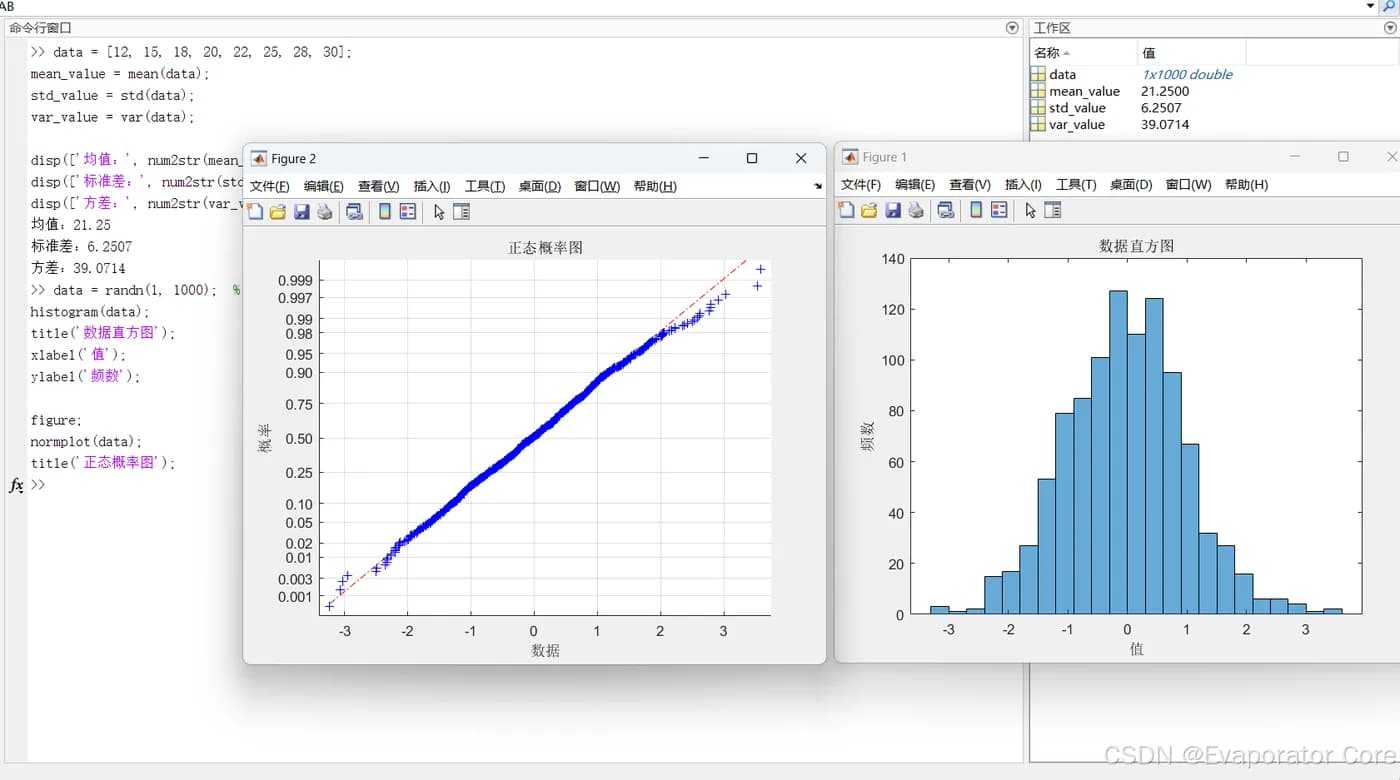Open 工具(T) menu in Figure 2
1400x780 pixels.
(x=485, y=186)
